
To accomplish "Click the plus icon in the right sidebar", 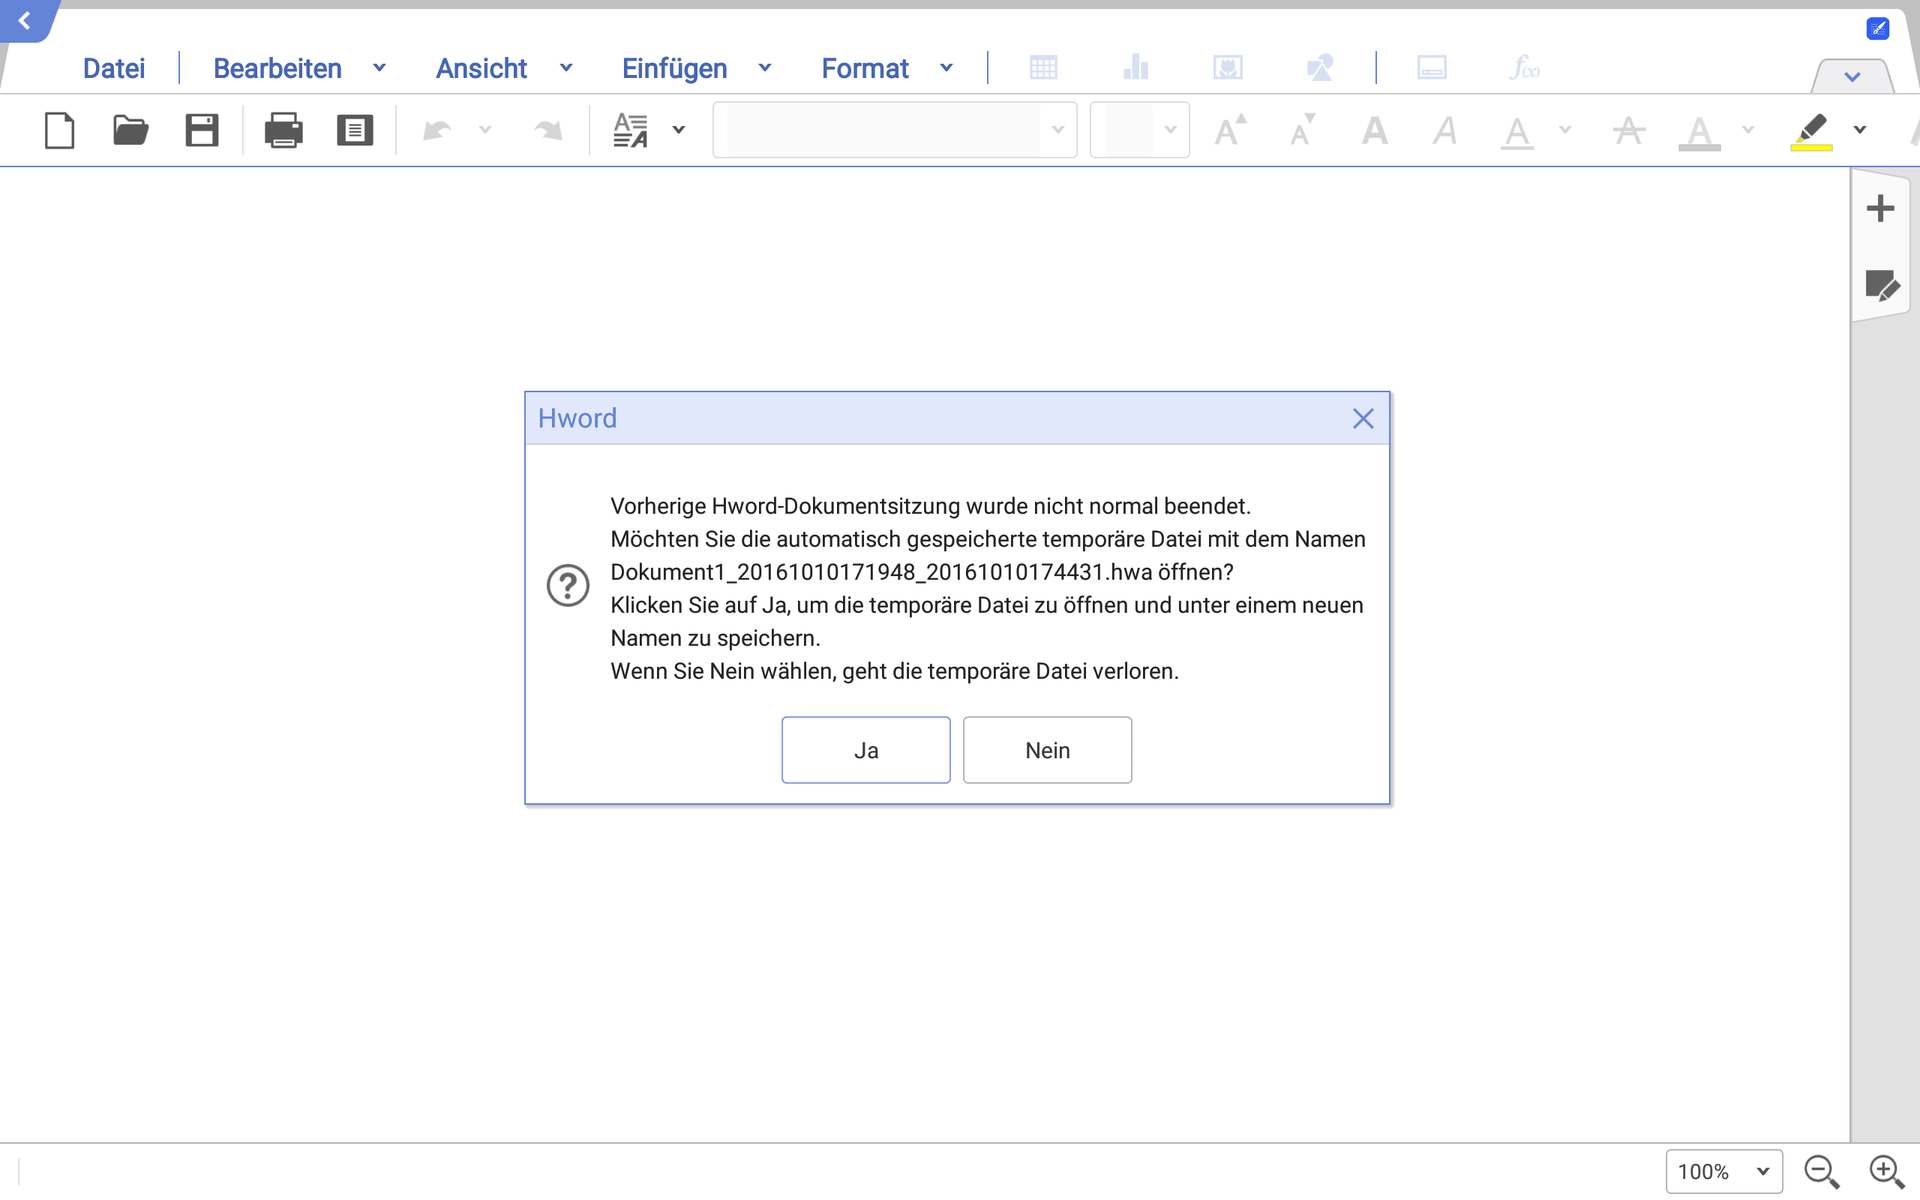I will pos(1880,208).
